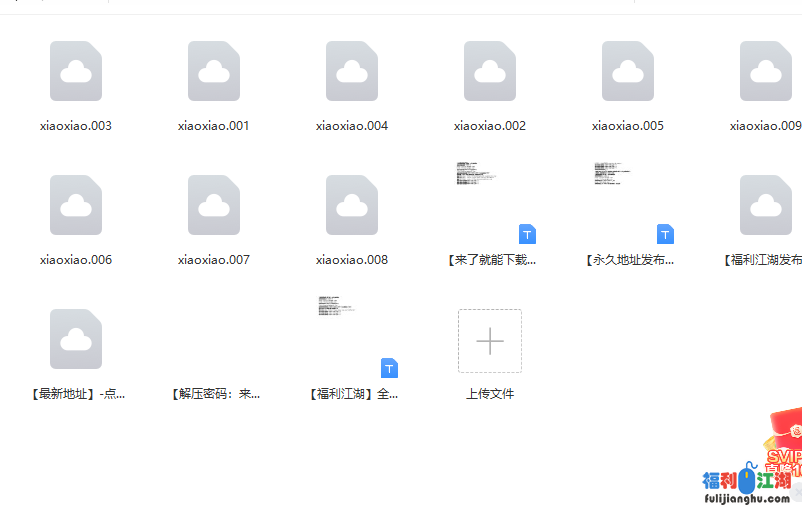Open the xiaoxiao.002 cloud file icon
802x514 pixels.
(x=490, y=71)
